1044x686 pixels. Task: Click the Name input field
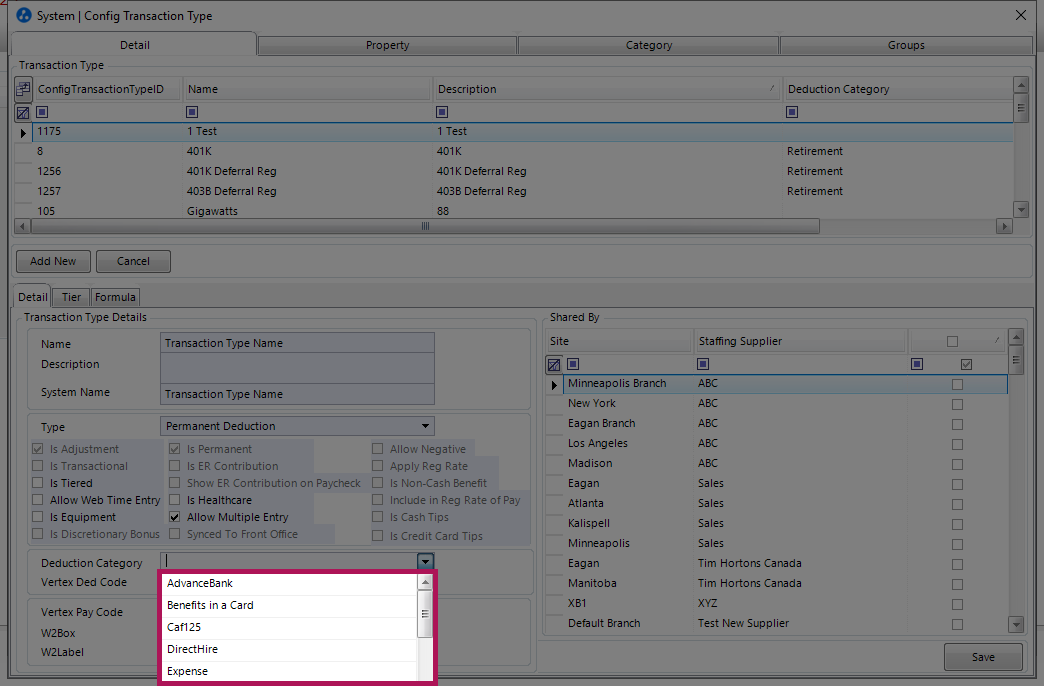point(297,343)
